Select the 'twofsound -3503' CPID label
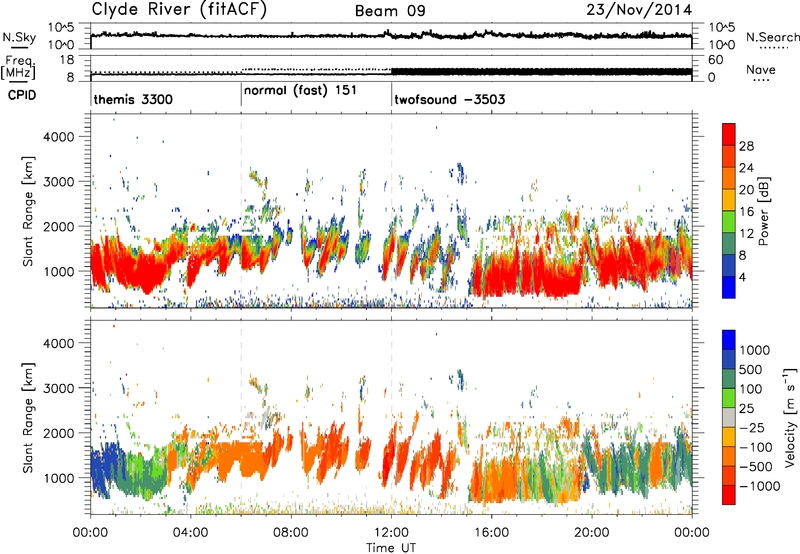 click(449, 99)
